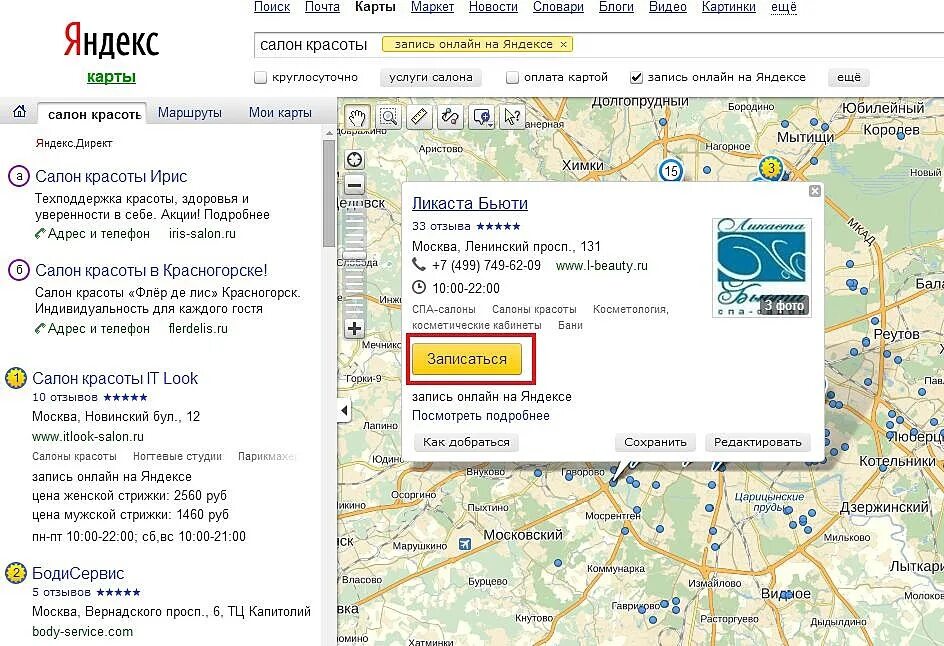Click the 33 отзыва reviews text
This screenshot has height=646, width=944.
point(441,226)
